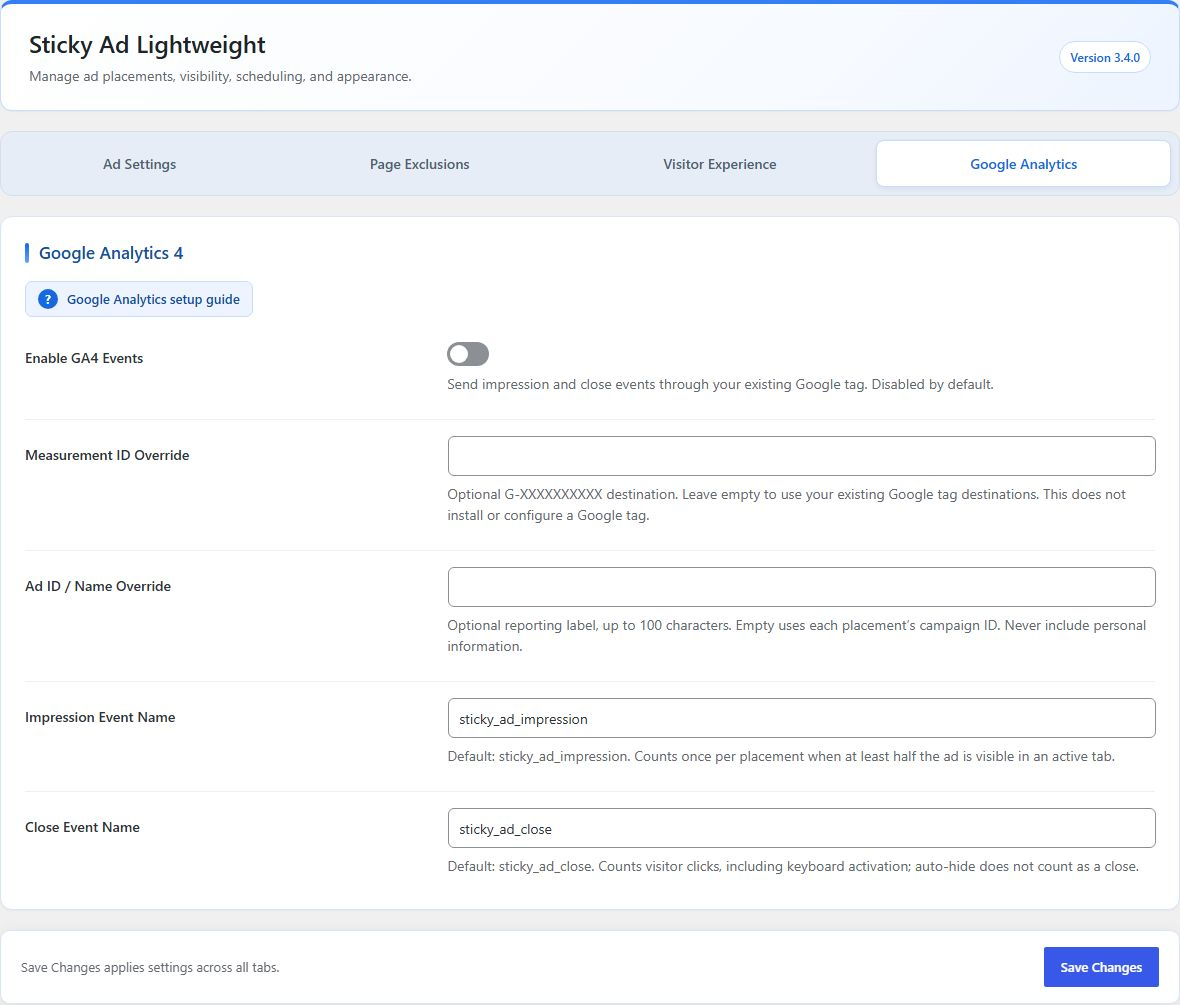Click the 'Optional reporting label' help text
This screenshot has height=1005, width=1180.
796,636
